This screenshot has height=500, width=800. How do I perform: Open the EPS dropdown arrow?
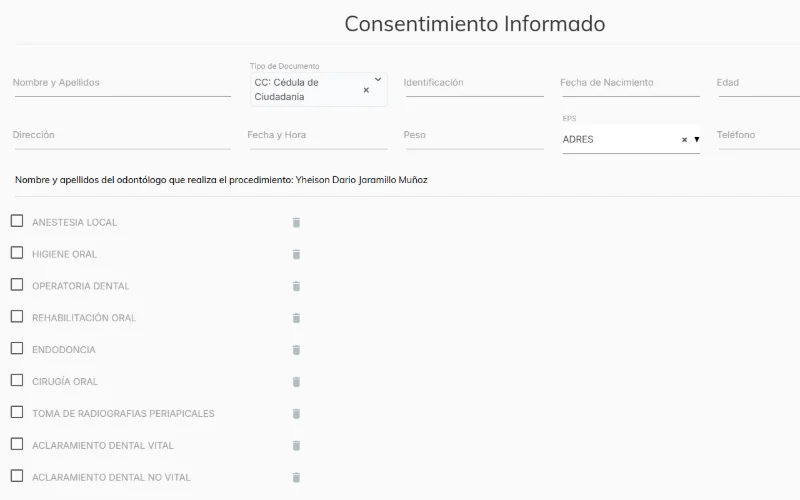(696, 139)
